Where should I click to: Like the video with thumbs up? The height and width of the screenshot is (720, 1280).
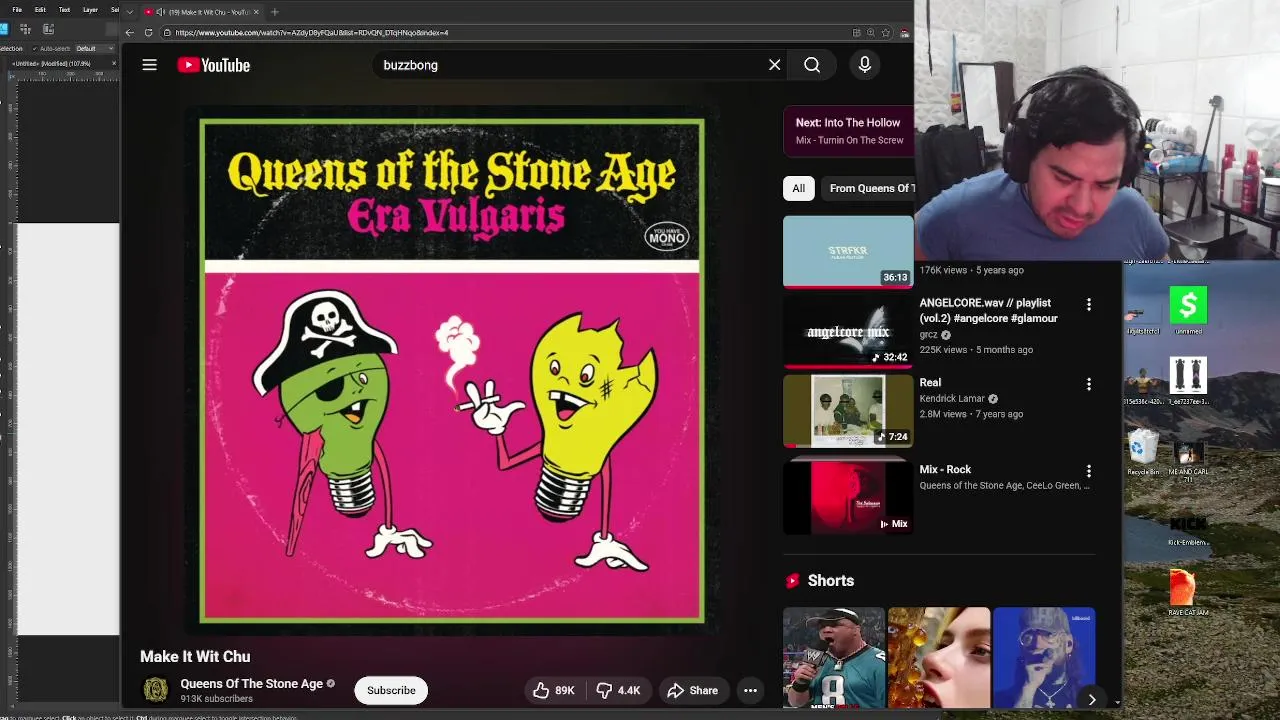pyautogui.click(x=553, y=690)
